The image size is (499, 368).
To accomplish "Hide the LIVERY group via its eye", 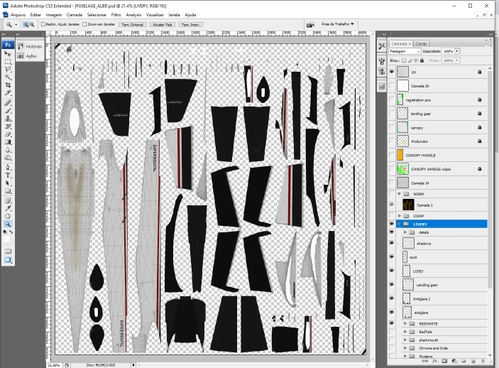I will [x=392, y=224].
